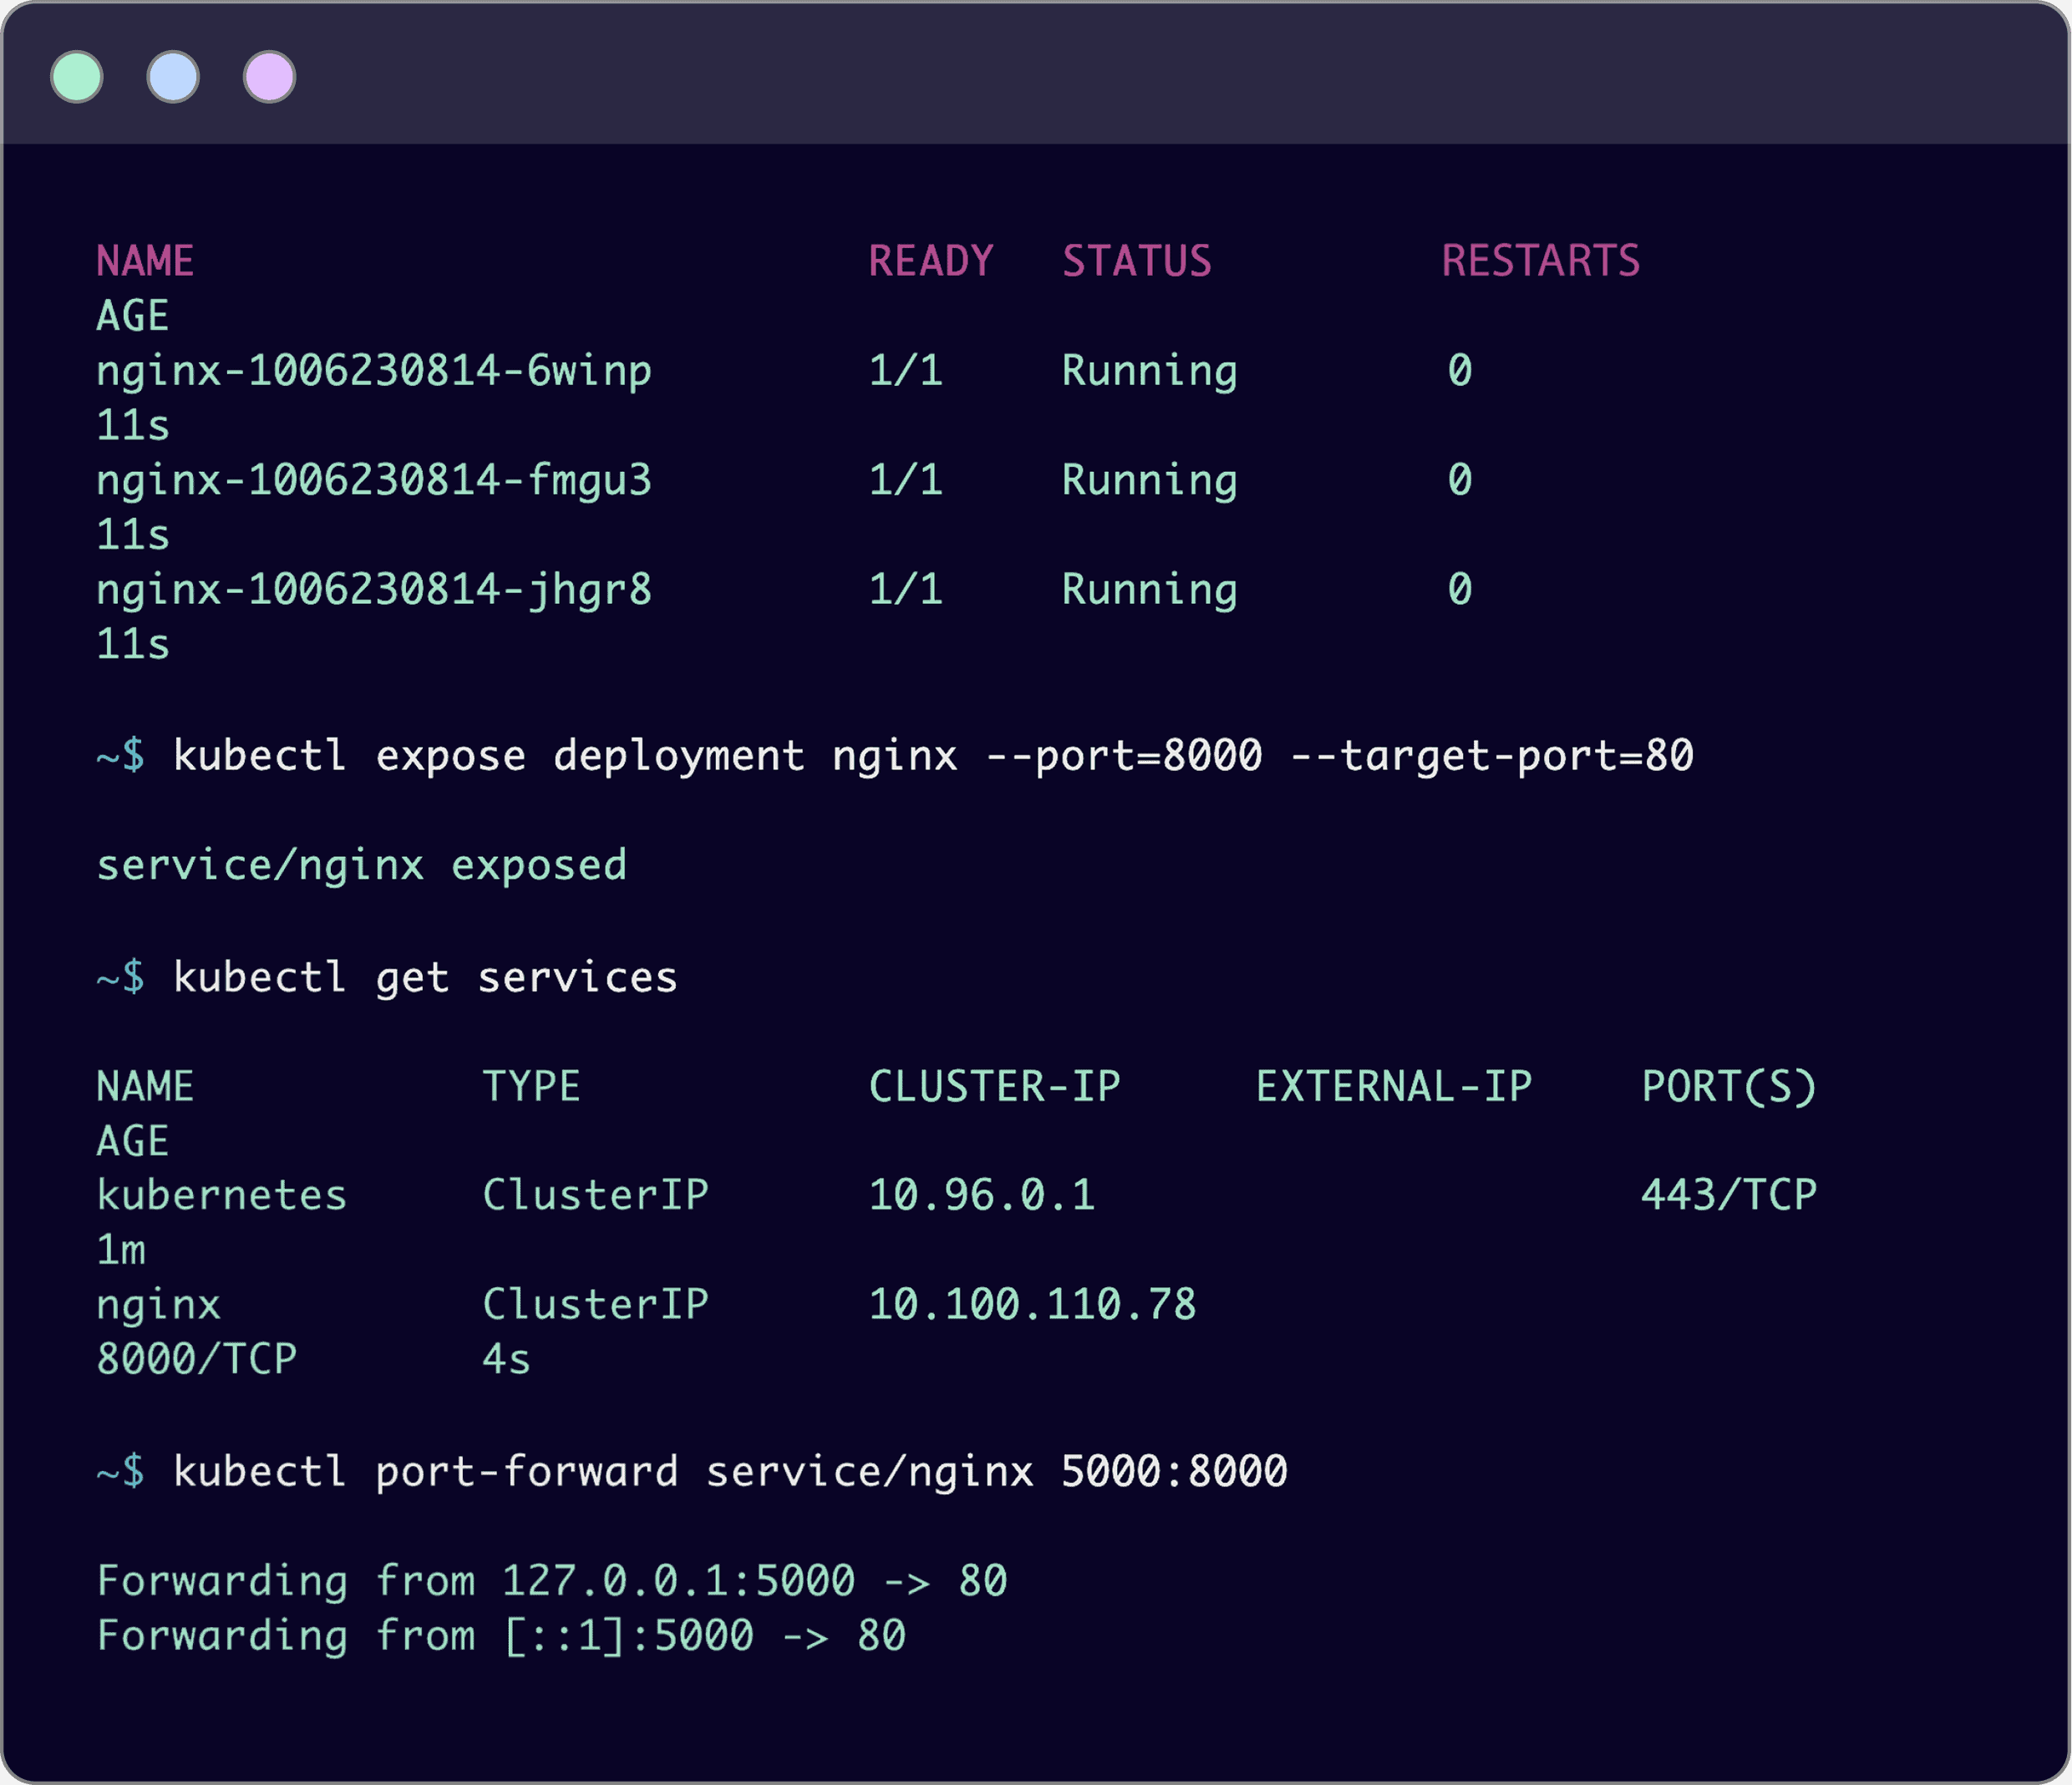Click the RESTARTS column header
This screenshot has height=1785, width=2072.
(x=1540, y=260)
